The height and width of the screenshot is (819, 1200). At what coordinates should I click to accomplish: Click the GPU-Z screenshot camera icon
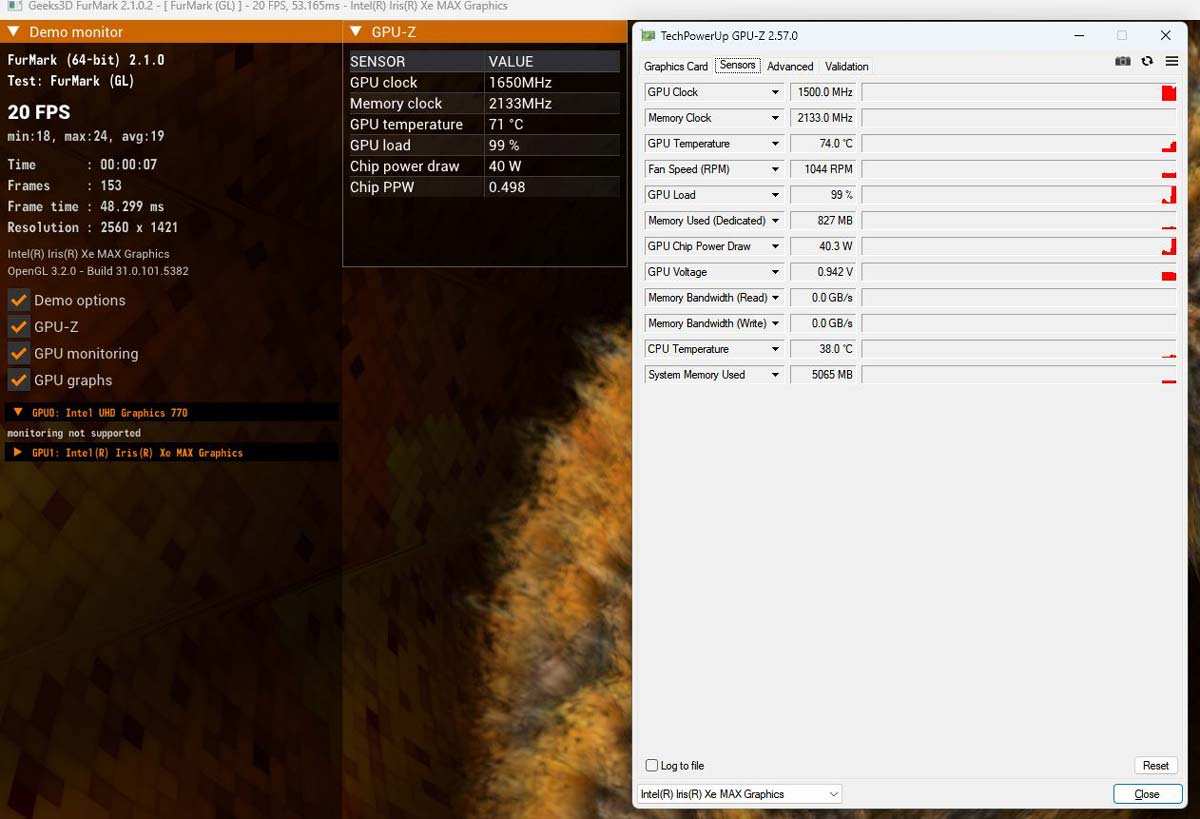1123,61
